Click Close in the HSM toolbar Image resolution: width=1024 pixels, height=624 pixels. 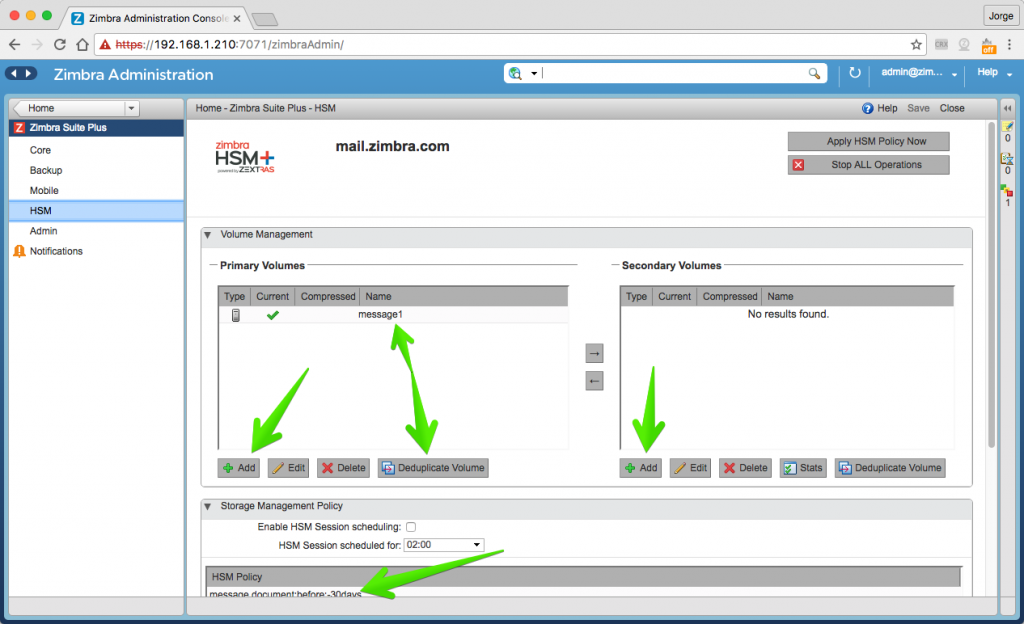tap(952, 108)
